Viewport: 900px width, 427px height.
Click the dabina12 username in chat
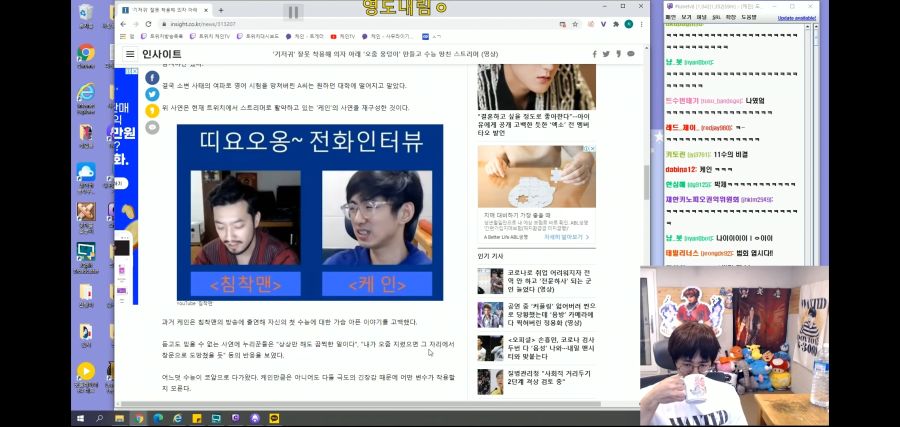tap(680, 170)
